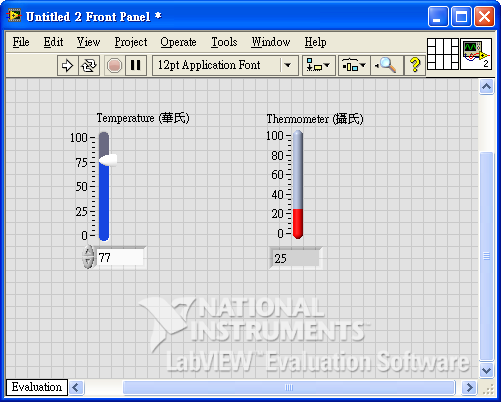Open the Operate menu

coord(178,42)
